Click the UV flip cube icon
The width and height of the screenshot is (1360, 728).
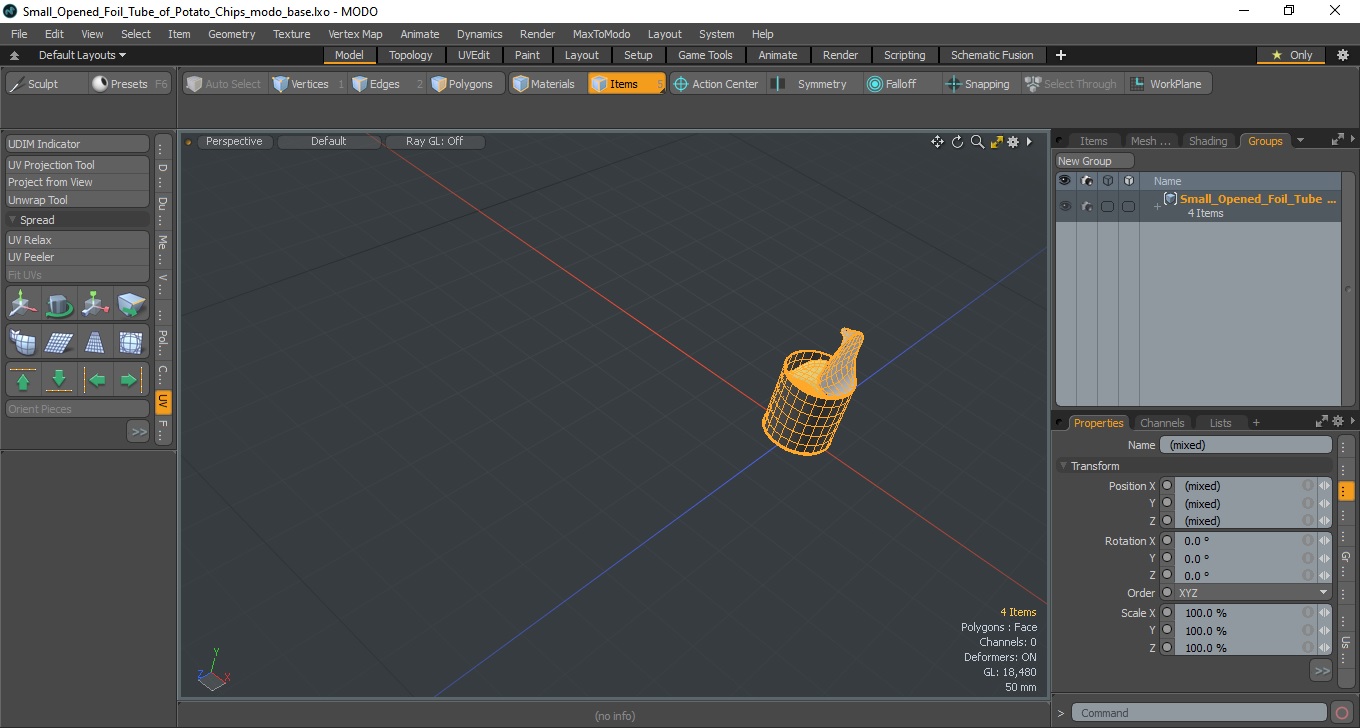[x=131, y=304]
